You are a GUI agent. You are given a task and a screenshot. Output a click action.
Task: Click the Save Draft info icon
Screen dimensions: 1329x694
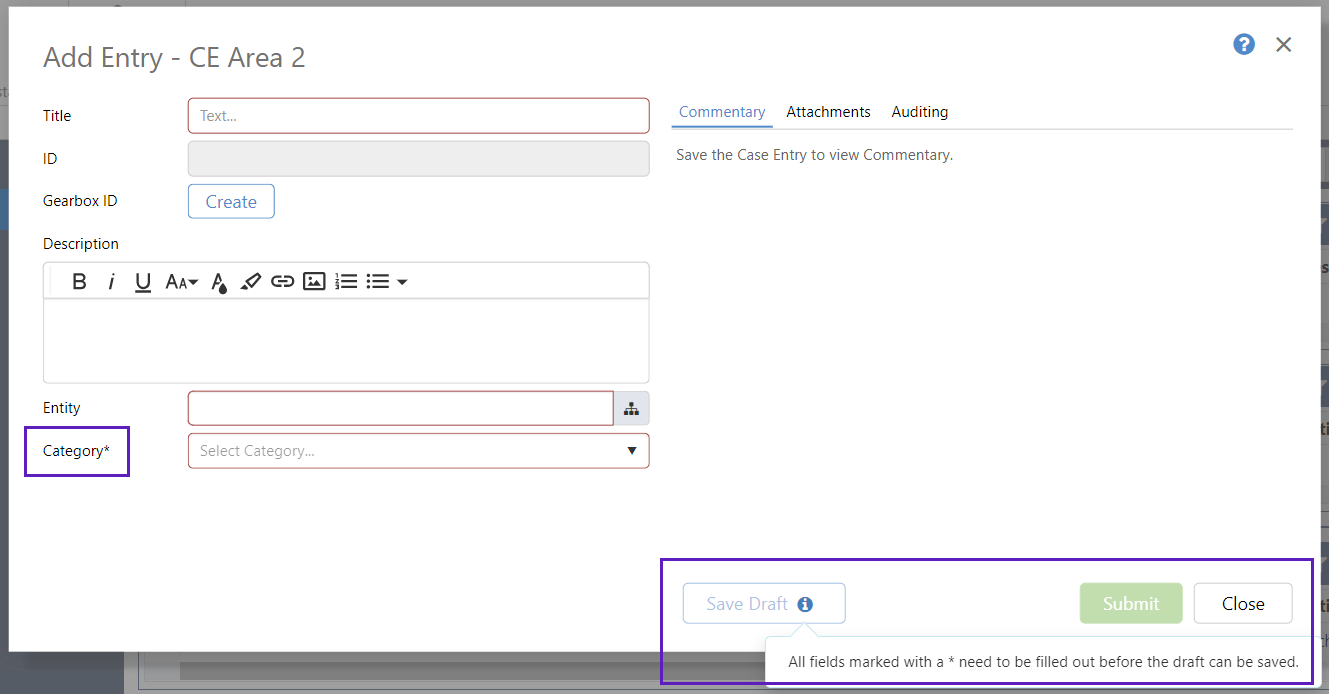(805, 604)
